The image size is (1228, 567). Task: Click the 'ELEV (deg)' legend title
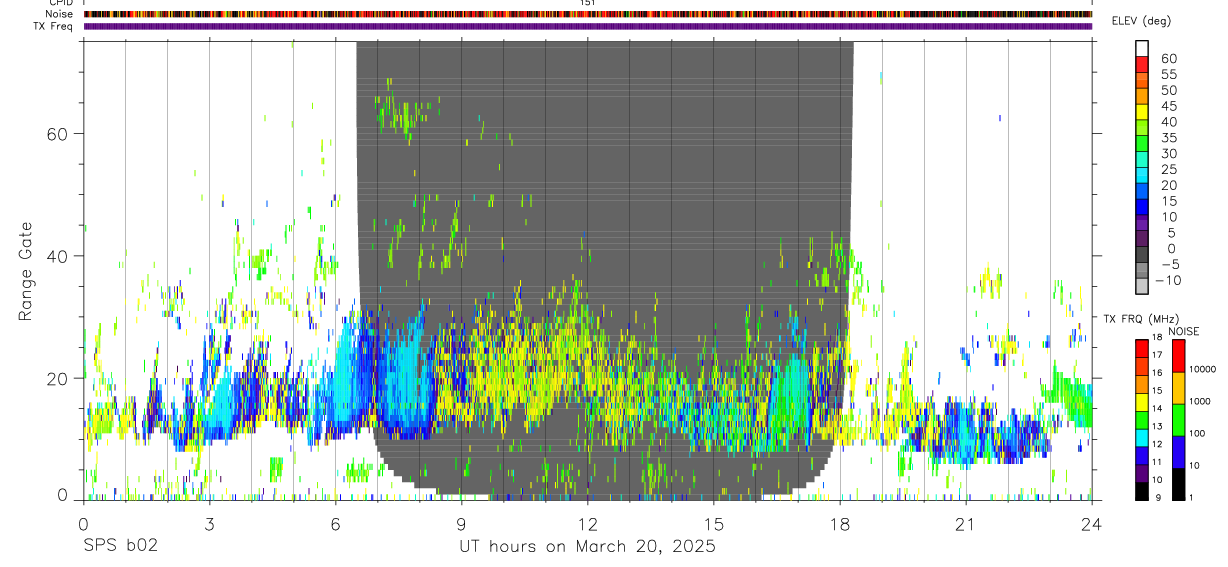click(1141, 21)
